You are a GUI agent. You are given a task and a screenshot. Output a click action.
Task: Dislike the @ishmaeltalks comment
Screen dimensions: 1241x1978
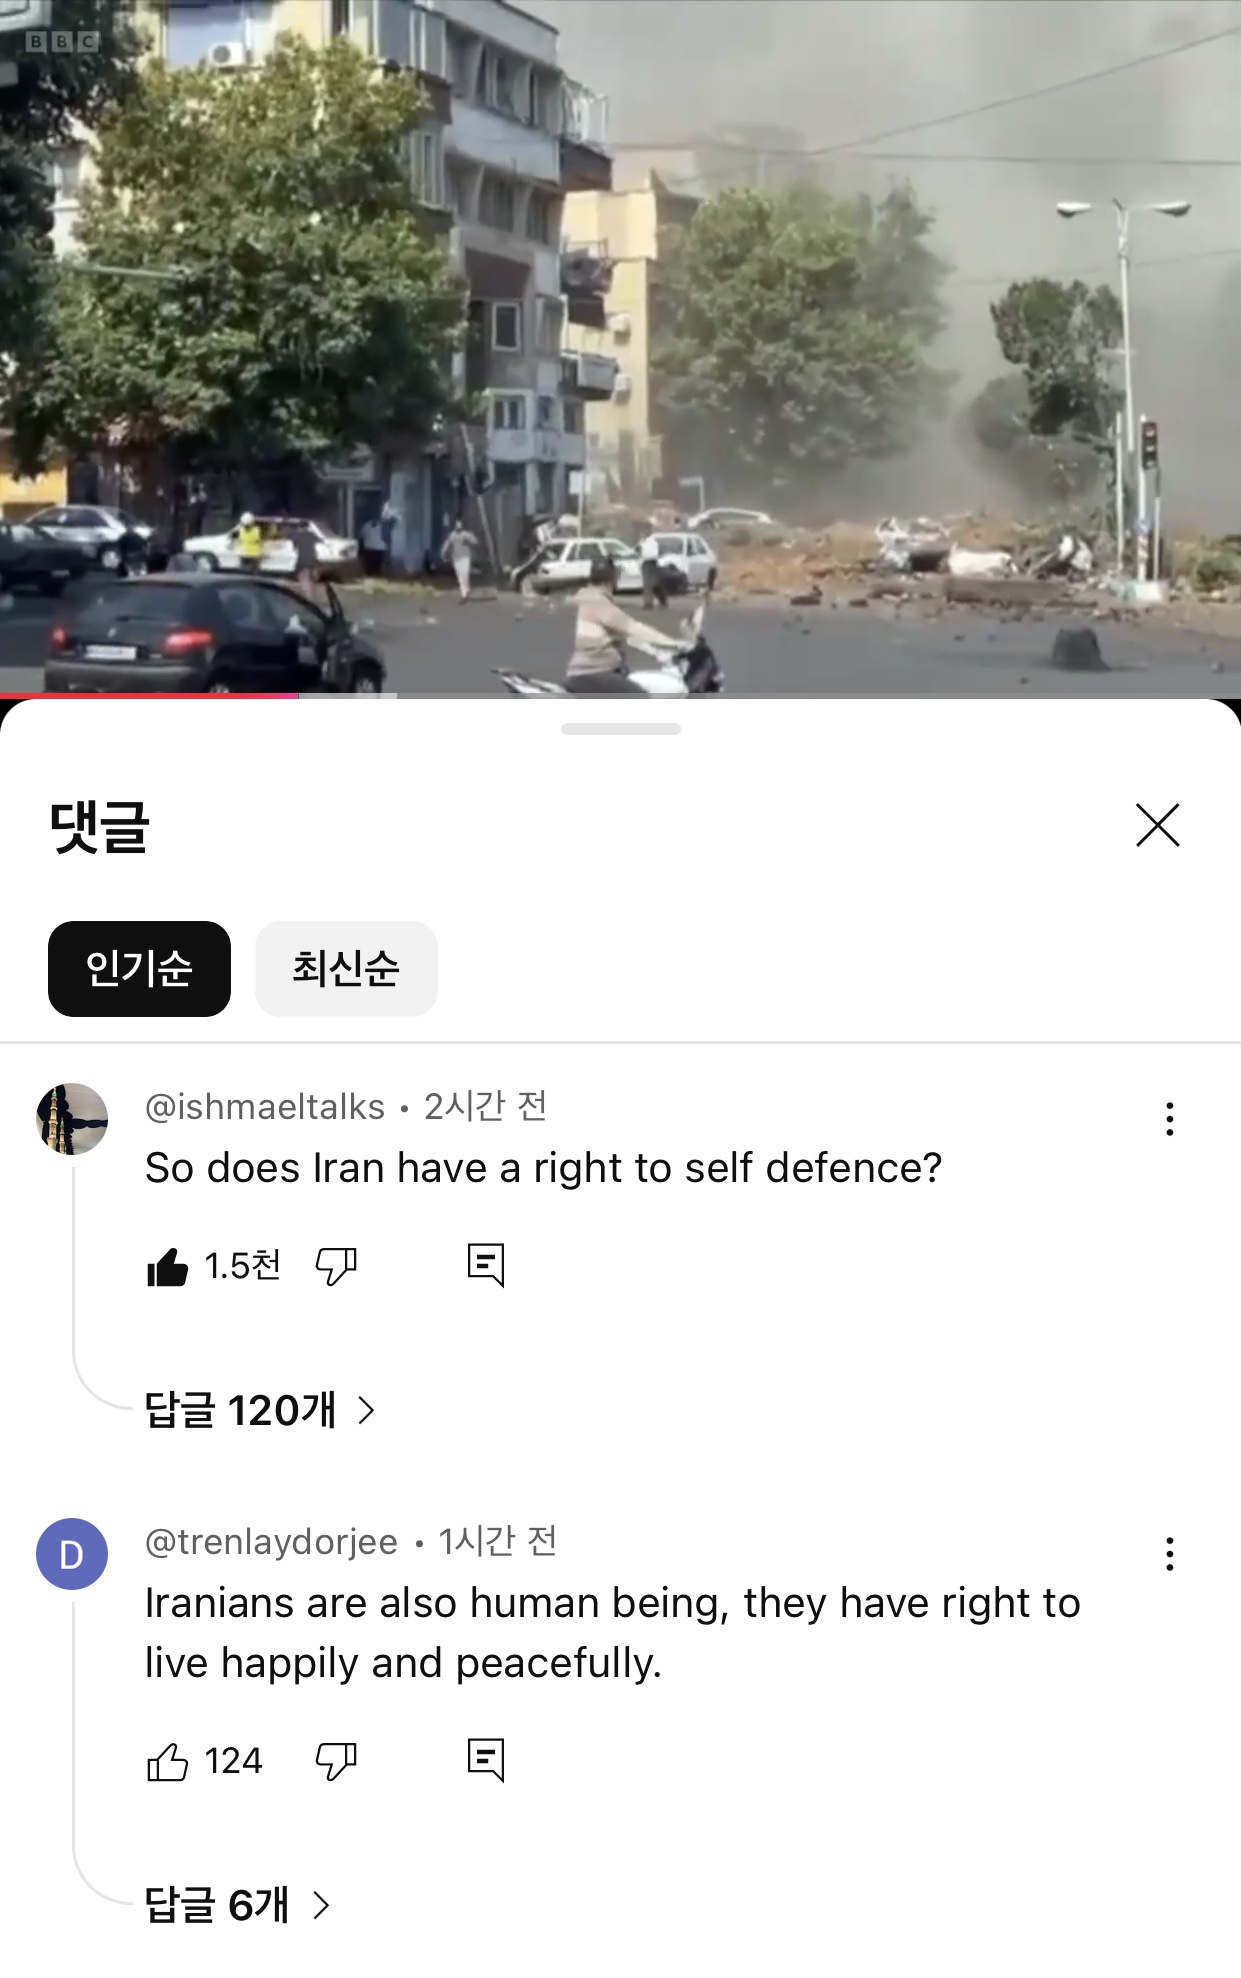336,1267
